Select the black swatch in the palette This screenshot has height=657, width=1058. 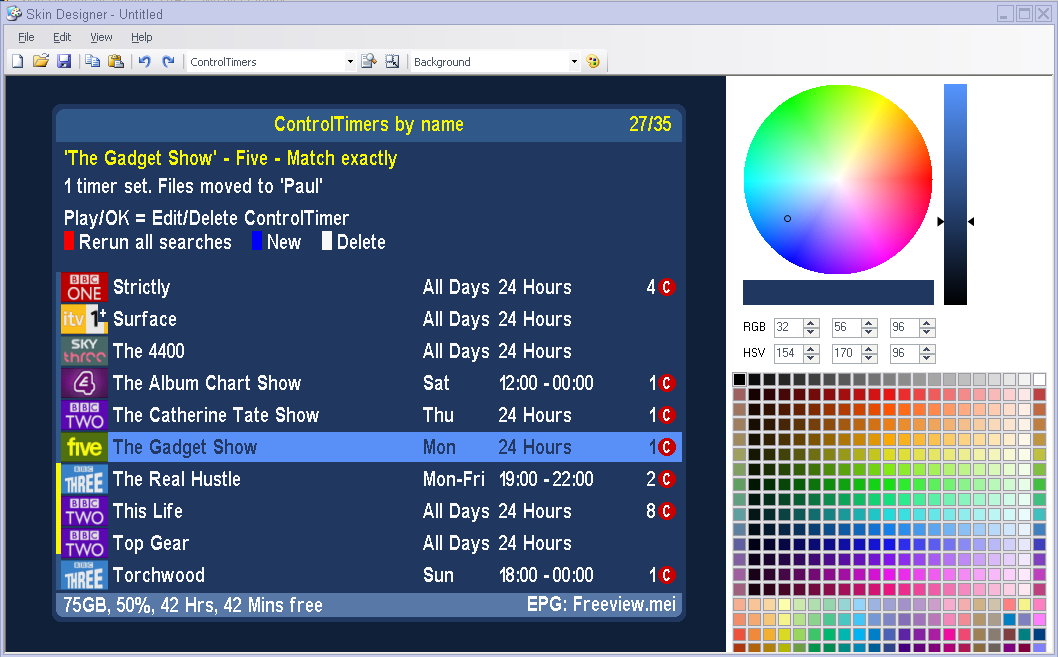[x=740, y=380]
